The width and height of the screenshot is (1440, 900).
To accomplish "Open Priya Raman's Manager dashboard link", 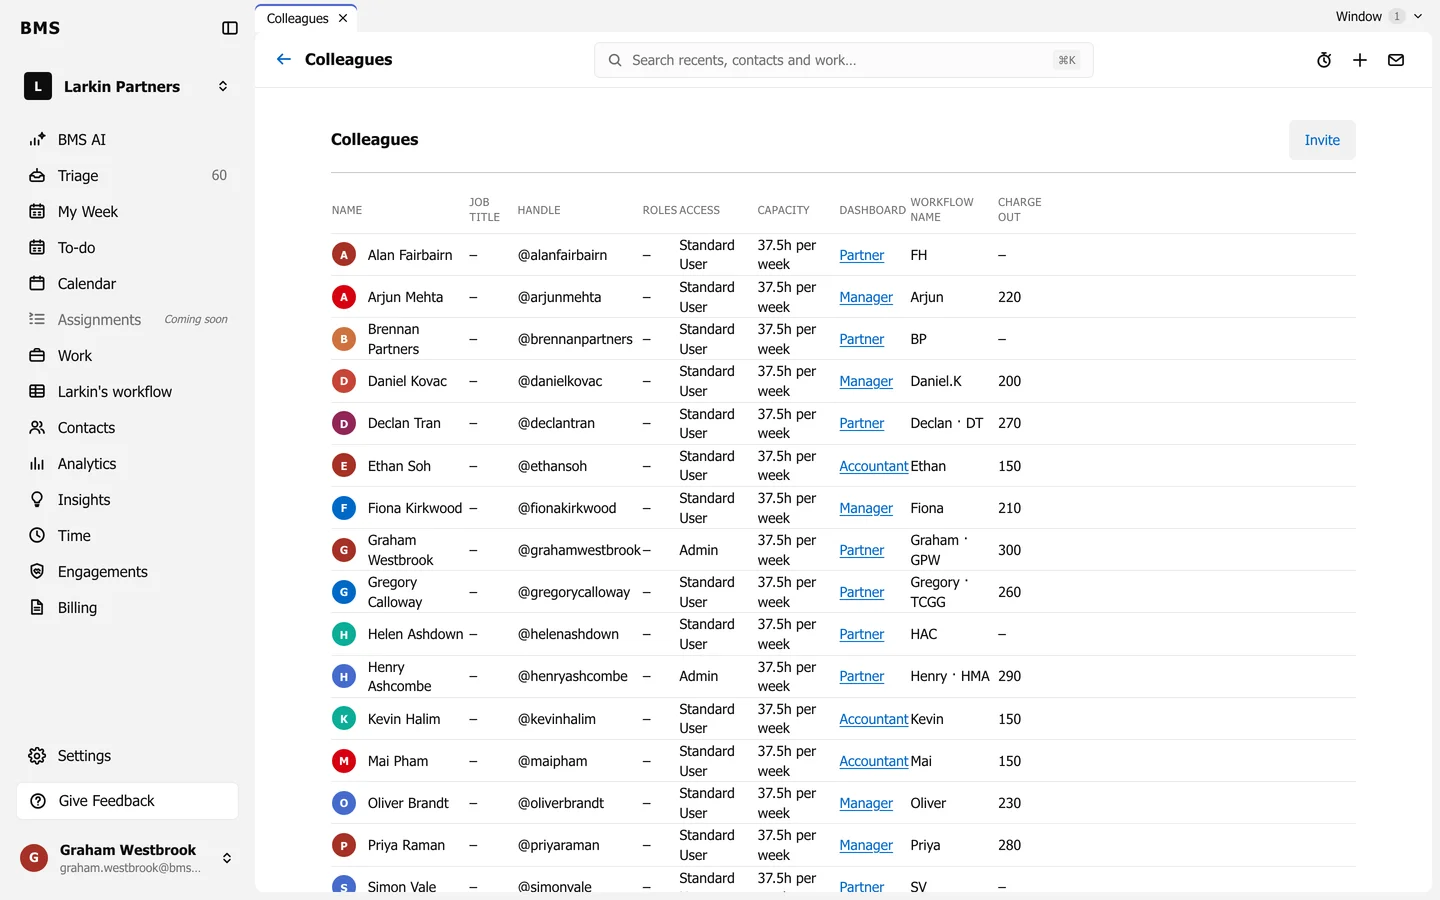I will tap(866, 845).
